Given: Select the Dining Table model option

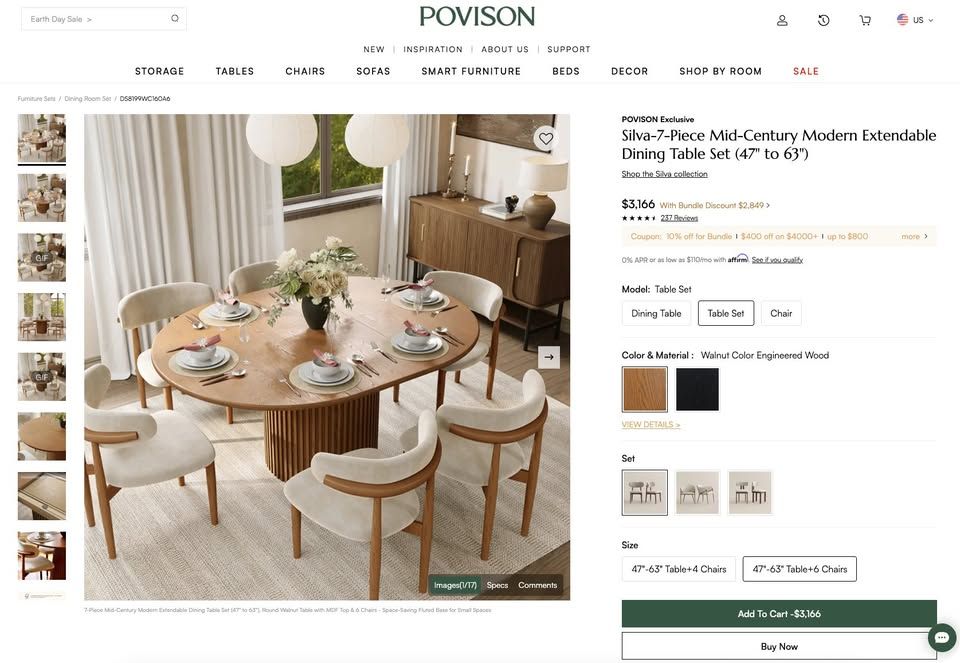Looking at the screenshot, I should 656,313.
